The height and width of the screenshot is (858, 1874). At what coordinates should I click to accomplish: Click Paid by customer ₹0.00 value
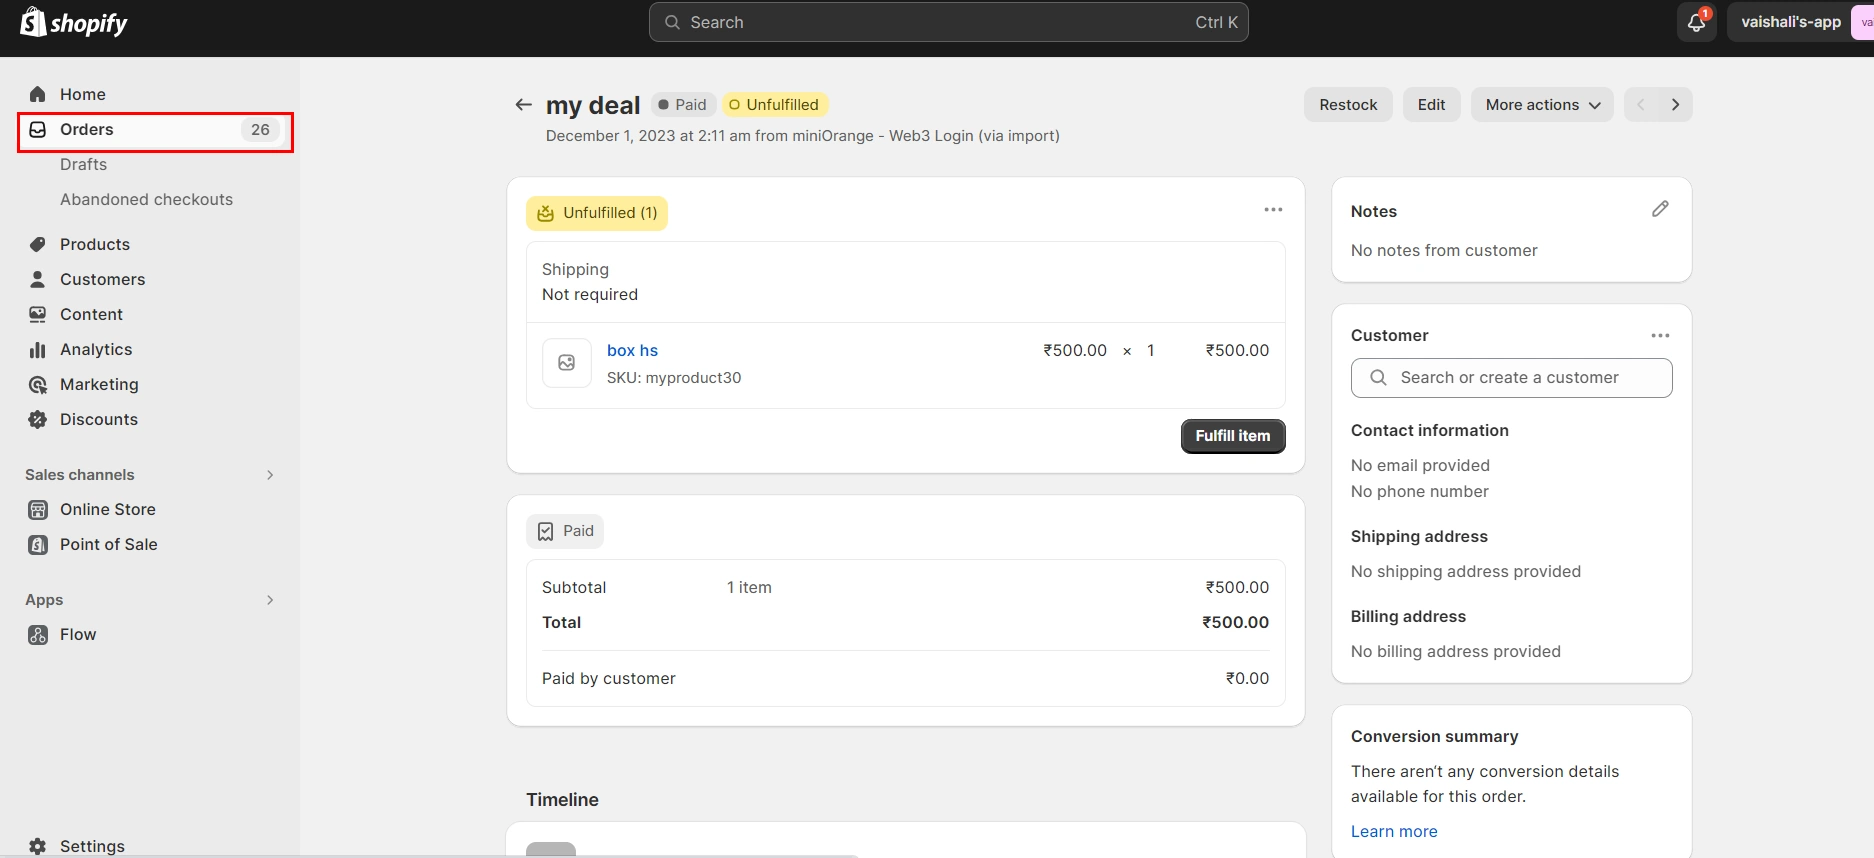pyautogui.click(x=1247, y=678)
